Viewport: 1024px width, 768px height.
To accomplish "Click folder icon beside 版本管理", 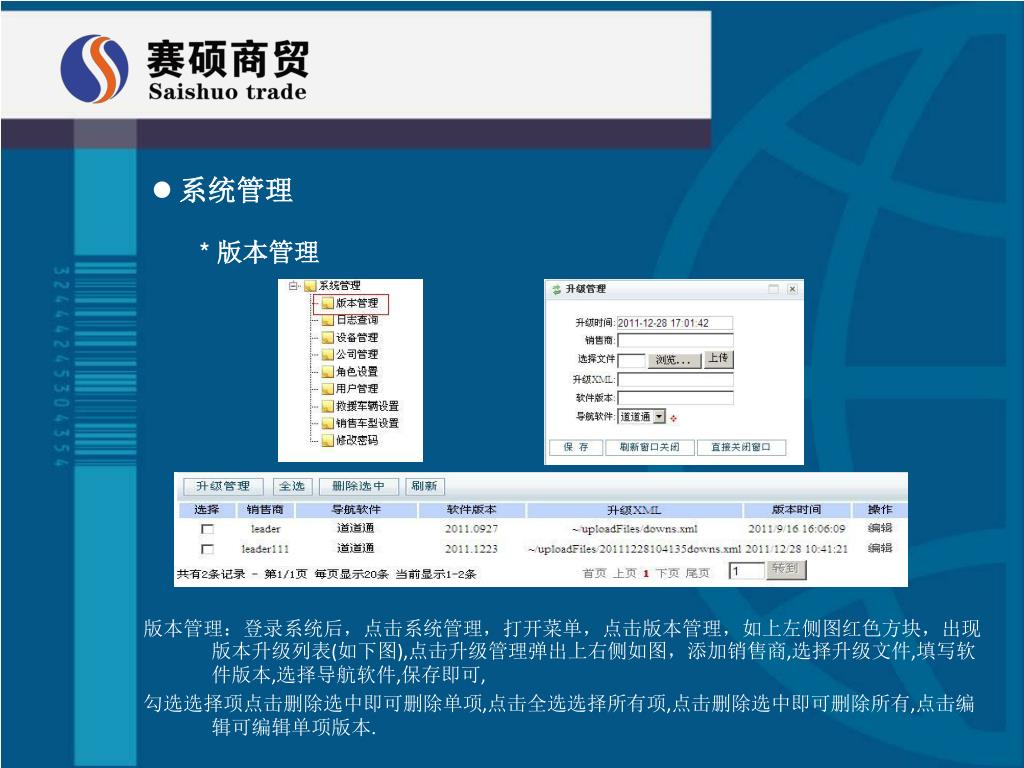I will click(x=327, y=303).
